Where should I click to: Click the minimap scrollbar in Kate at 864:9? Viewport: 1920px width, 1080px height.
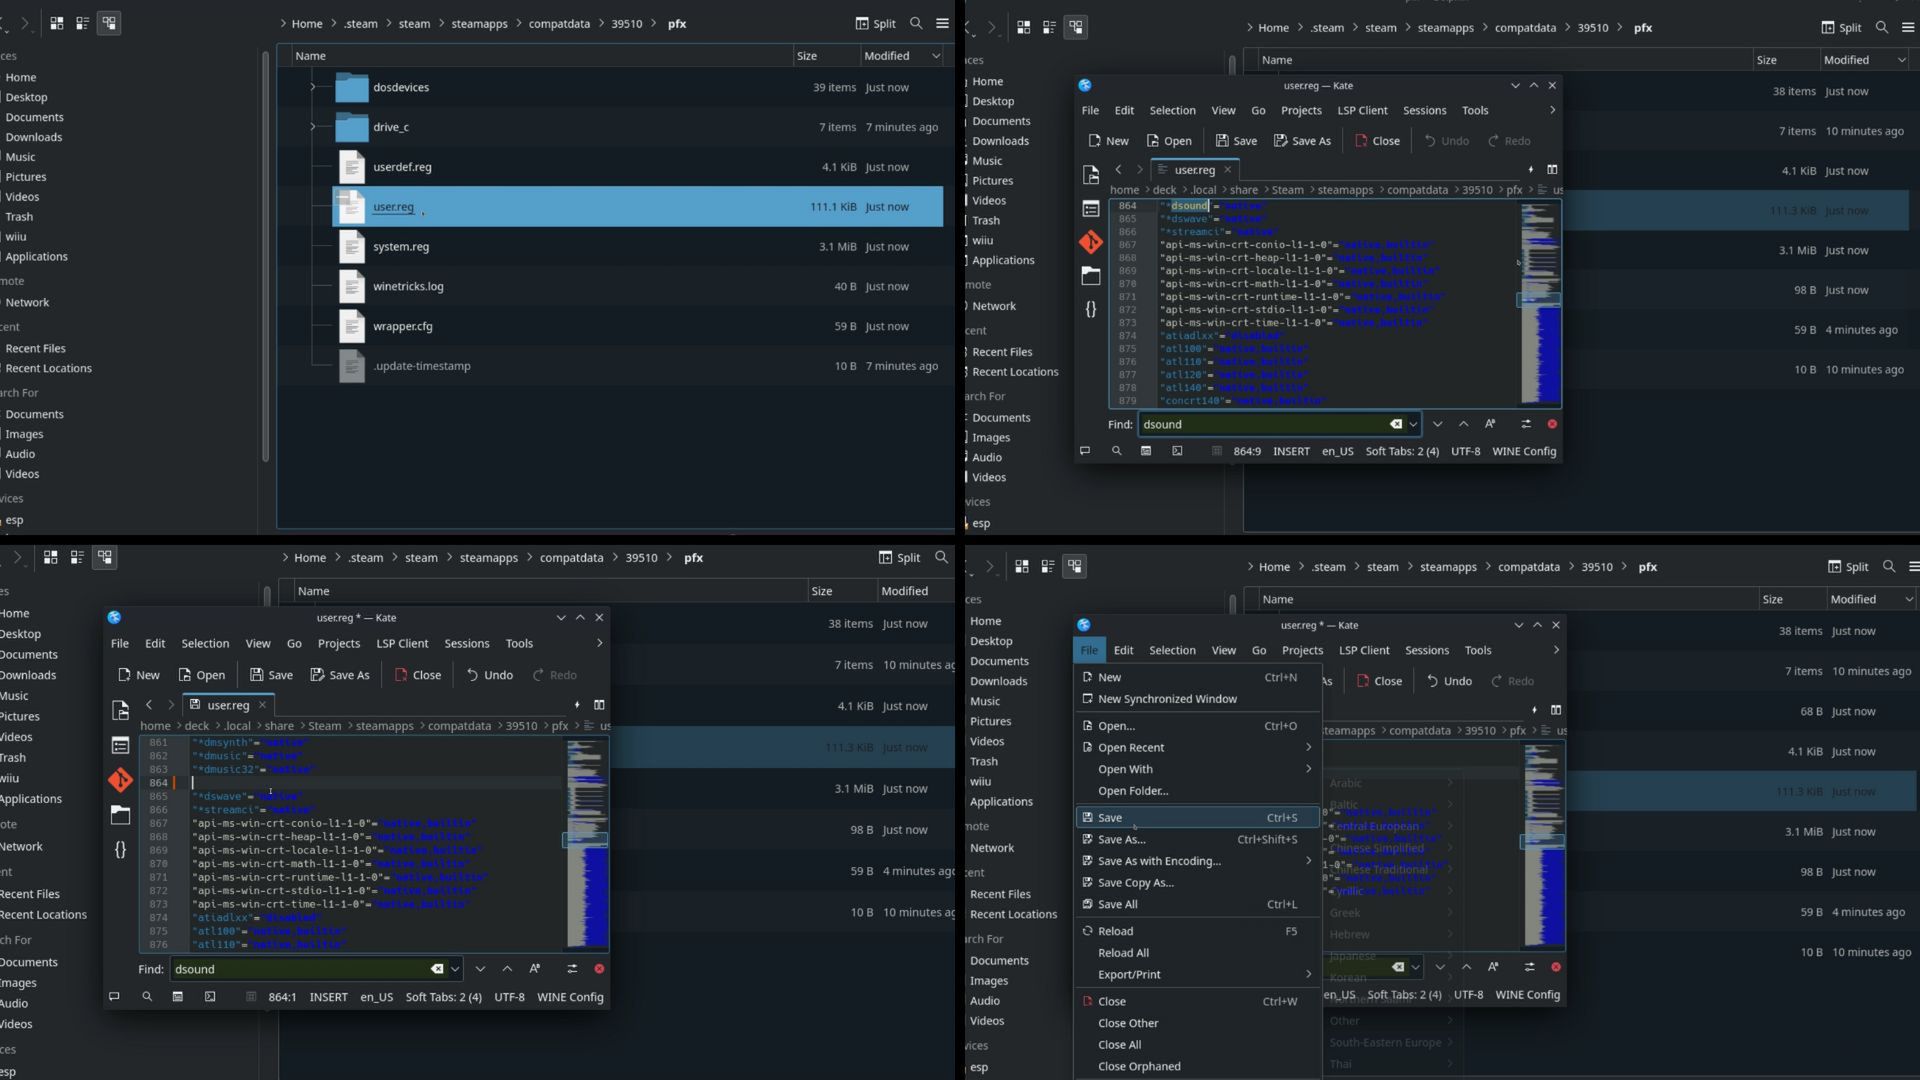(x=1539, y=300)
